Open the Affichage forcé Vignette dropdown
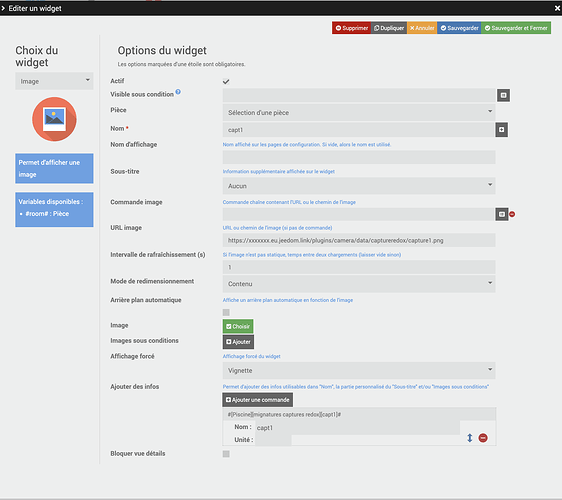562x500 pixels. pyautogui.click(x=359, y=370)
